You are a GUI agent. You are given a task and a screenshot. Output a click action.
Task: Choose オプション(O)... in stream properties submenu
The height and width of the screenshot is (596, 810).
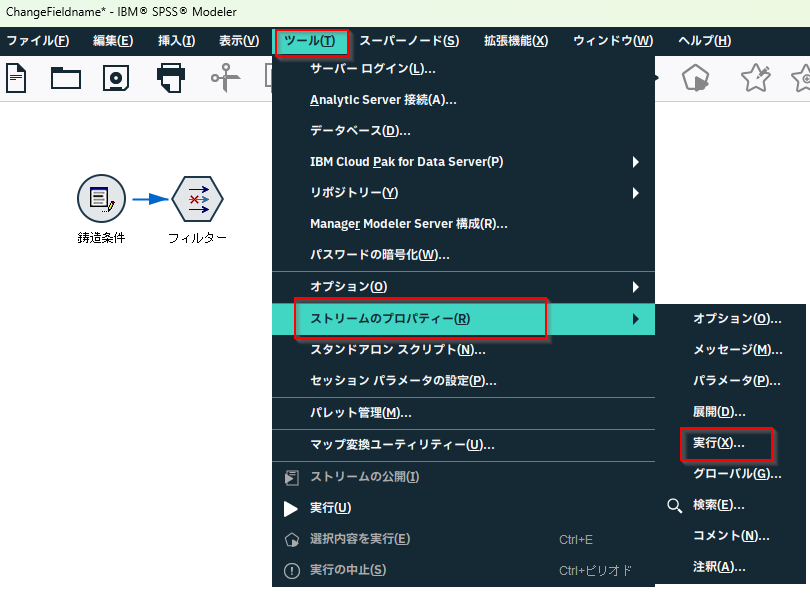(730, 319)
